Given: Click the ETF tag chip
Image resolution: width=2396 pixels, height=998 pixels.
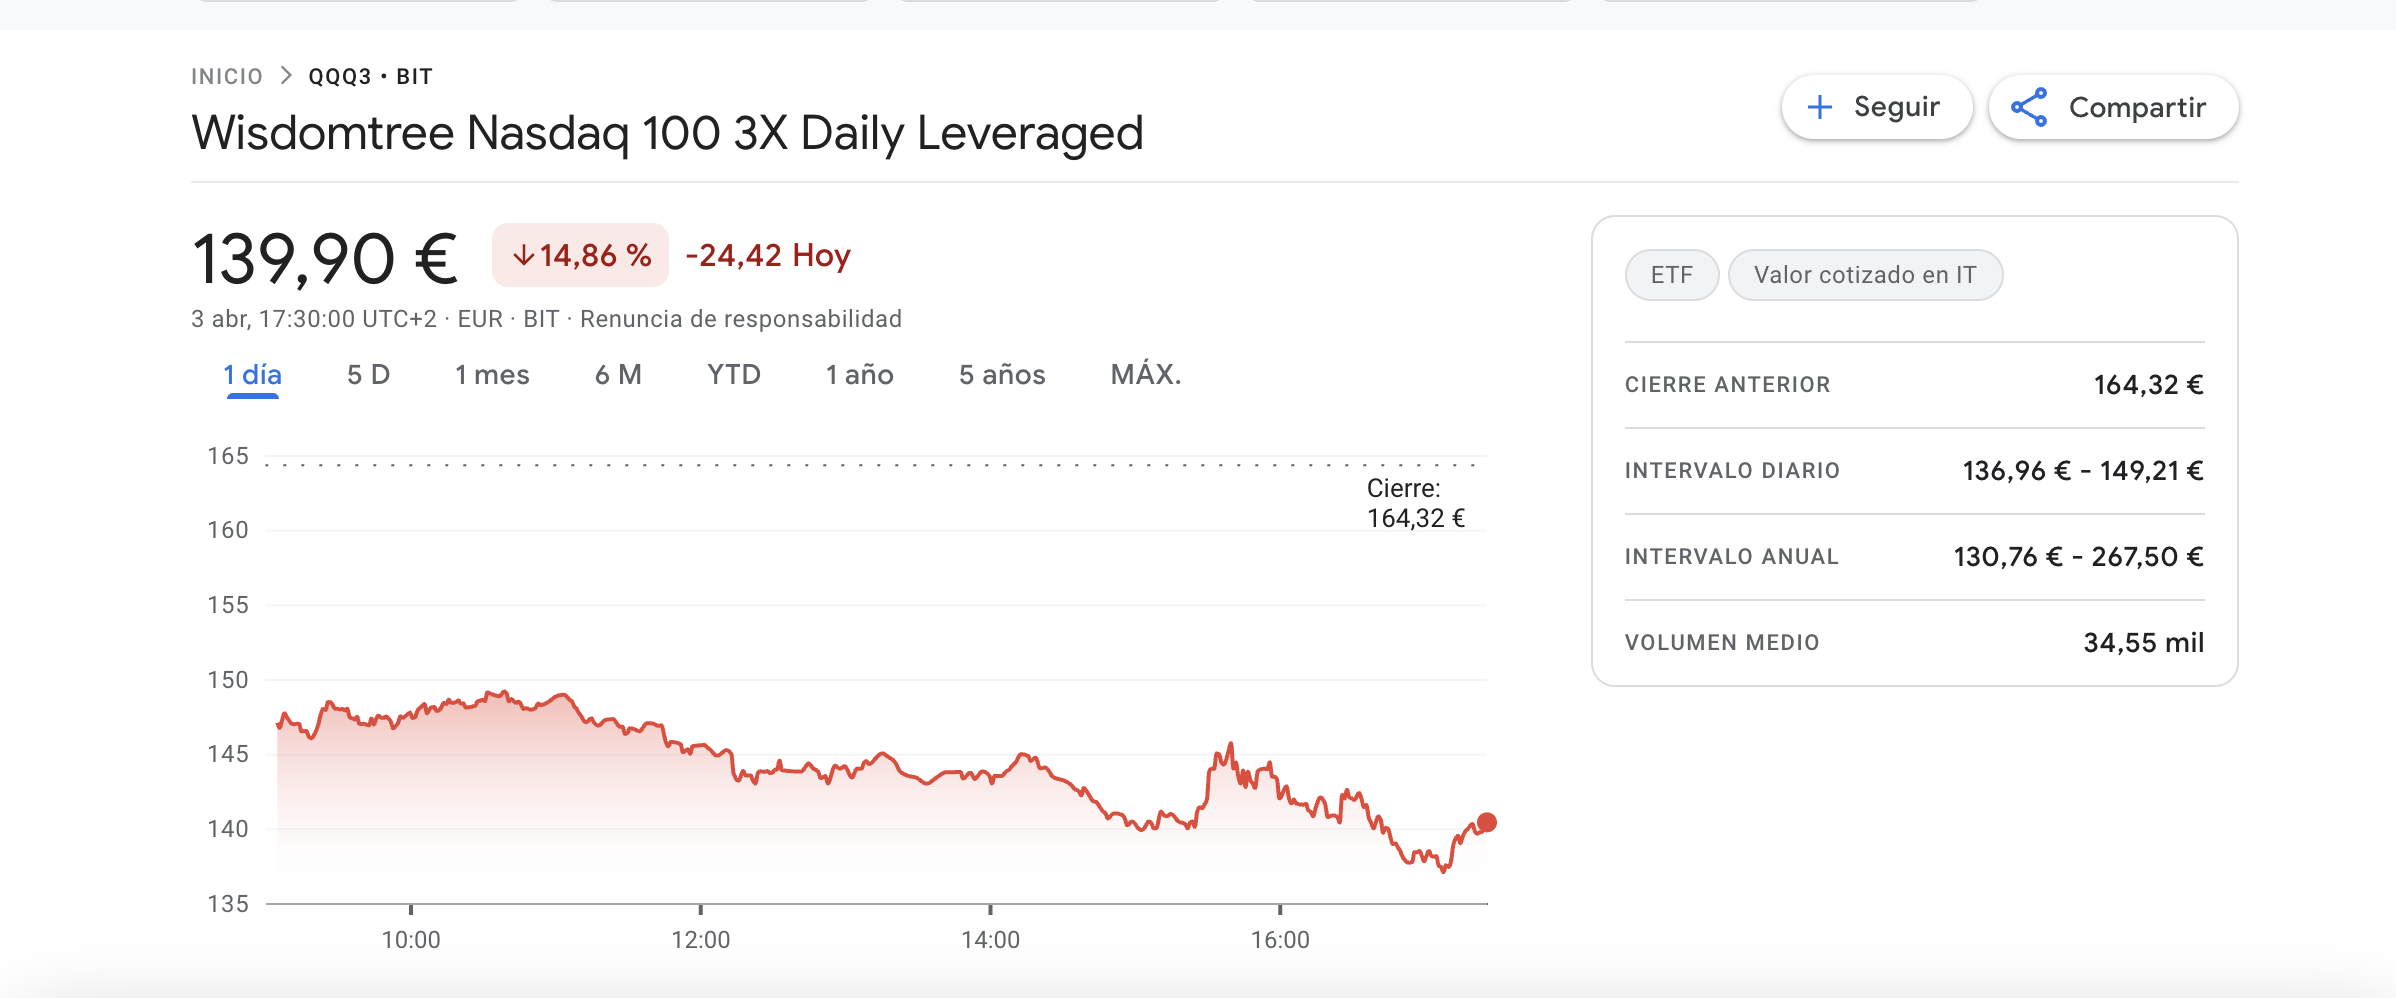Looking at the screenshot, I should (x=1672, y=275).
